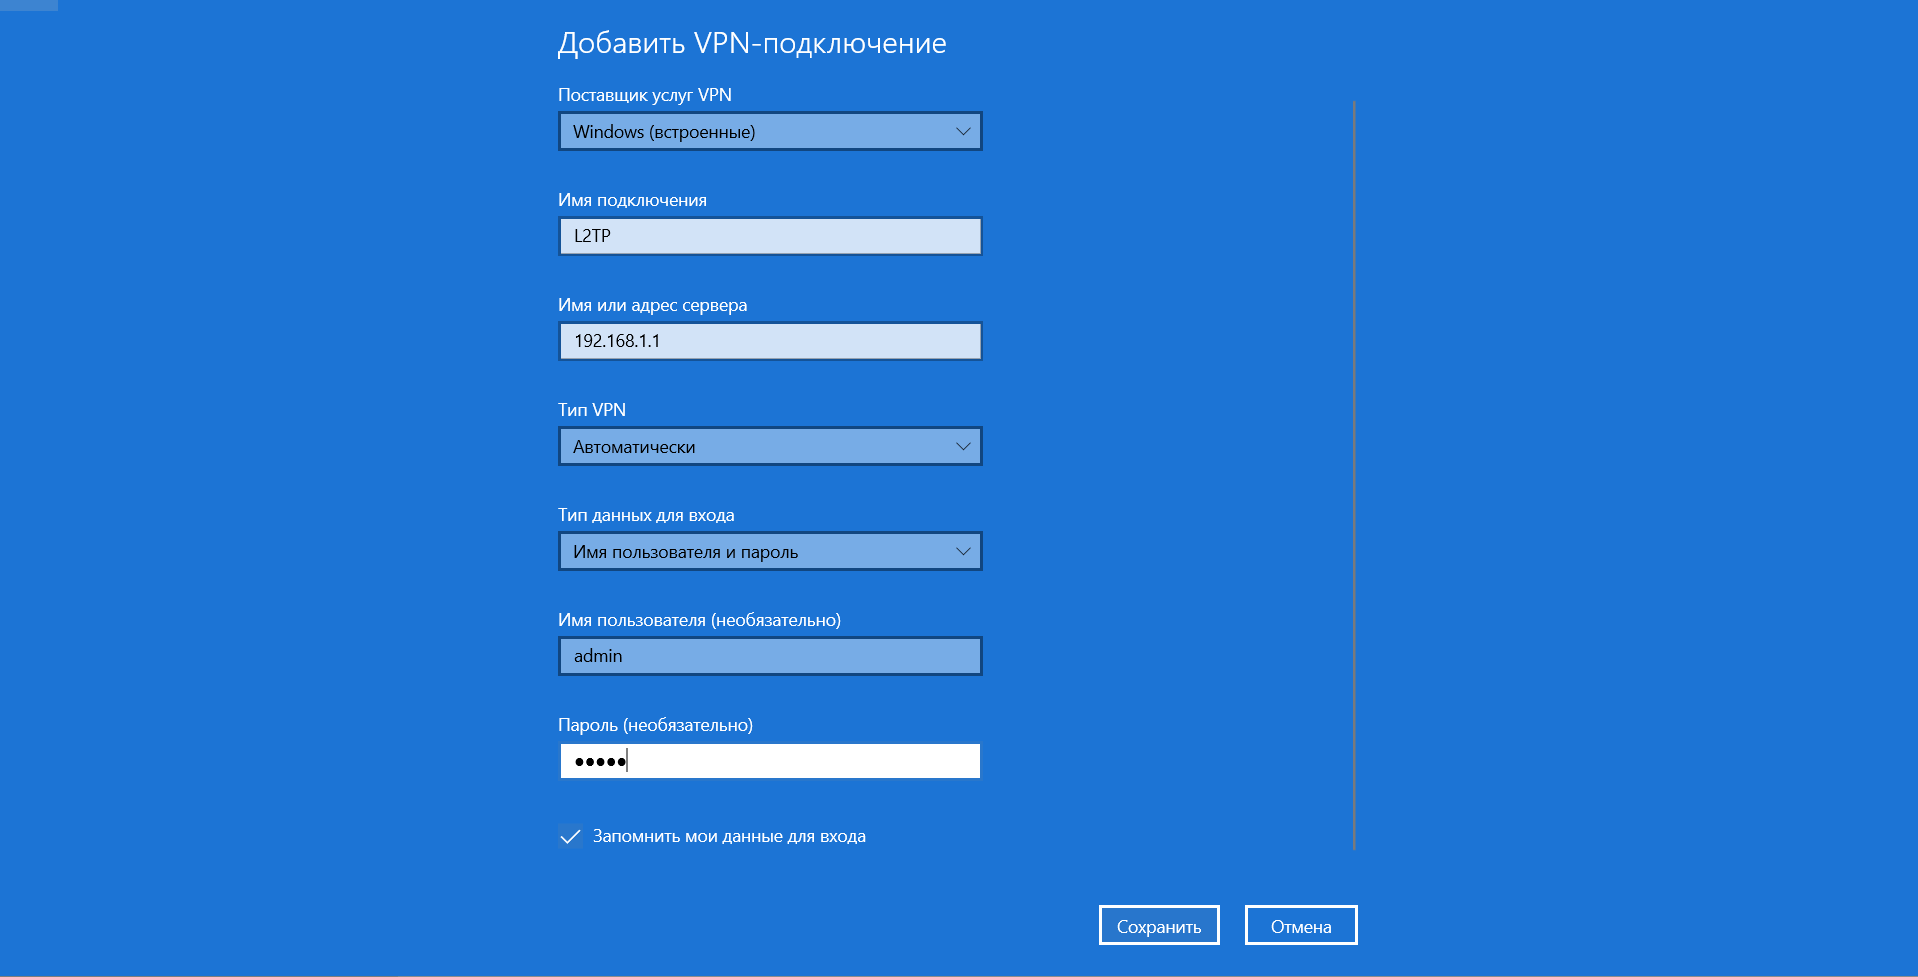This screenshot has height=977, width=1918.
Task: Uncheck the Запомнить мои данные для входа checkbox
Action: click(571, 837)
